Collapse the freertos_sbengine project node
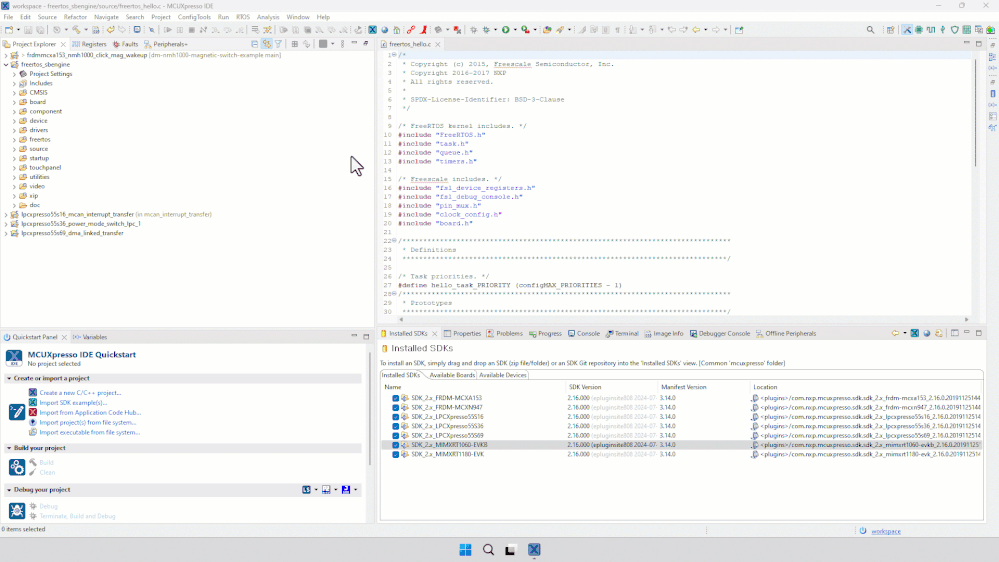The image size is (999, 562). click(6, 64)
